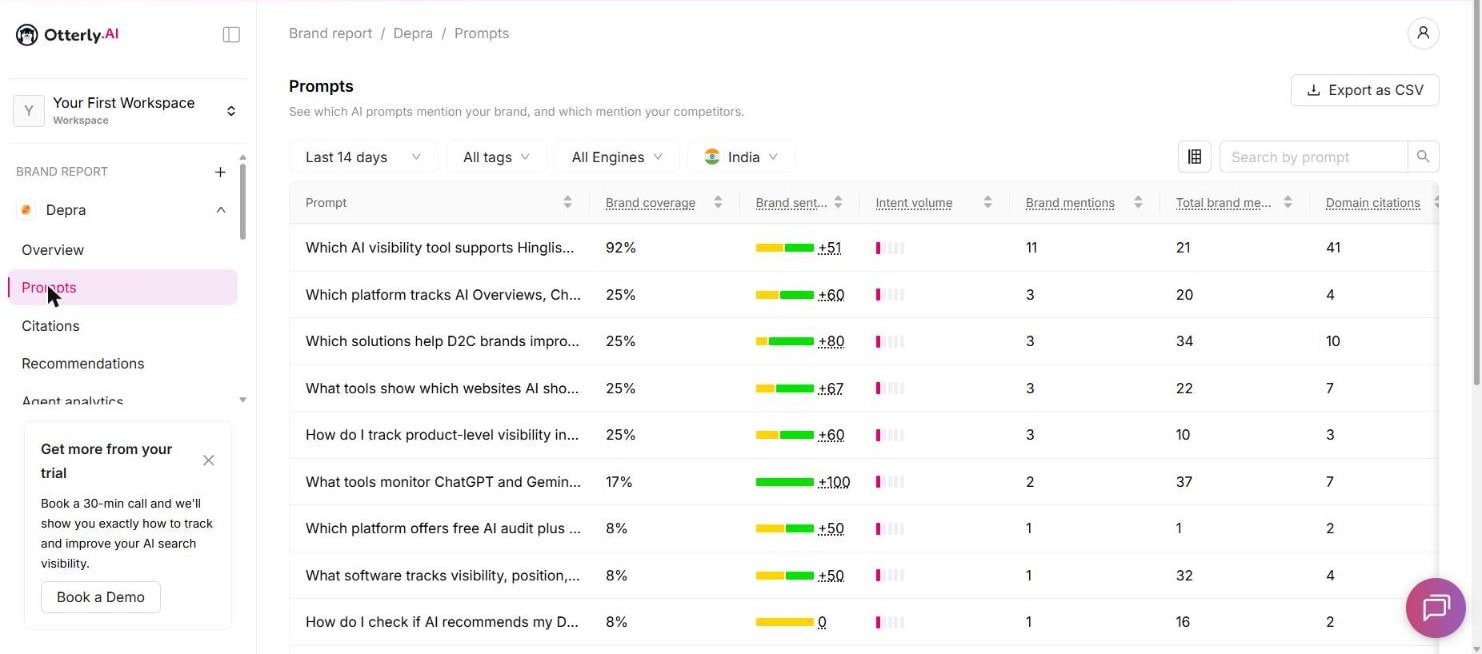This screenshot has width=1482, height=654.
Task: Click sentiment bar with score 0
Action: 785,622
